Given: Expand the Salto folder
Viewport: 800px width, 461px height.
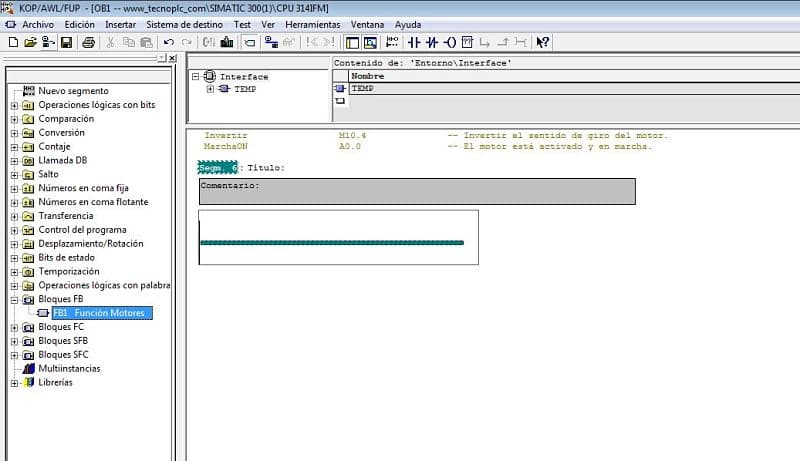Looking at the screenshot, I should 14,175.
